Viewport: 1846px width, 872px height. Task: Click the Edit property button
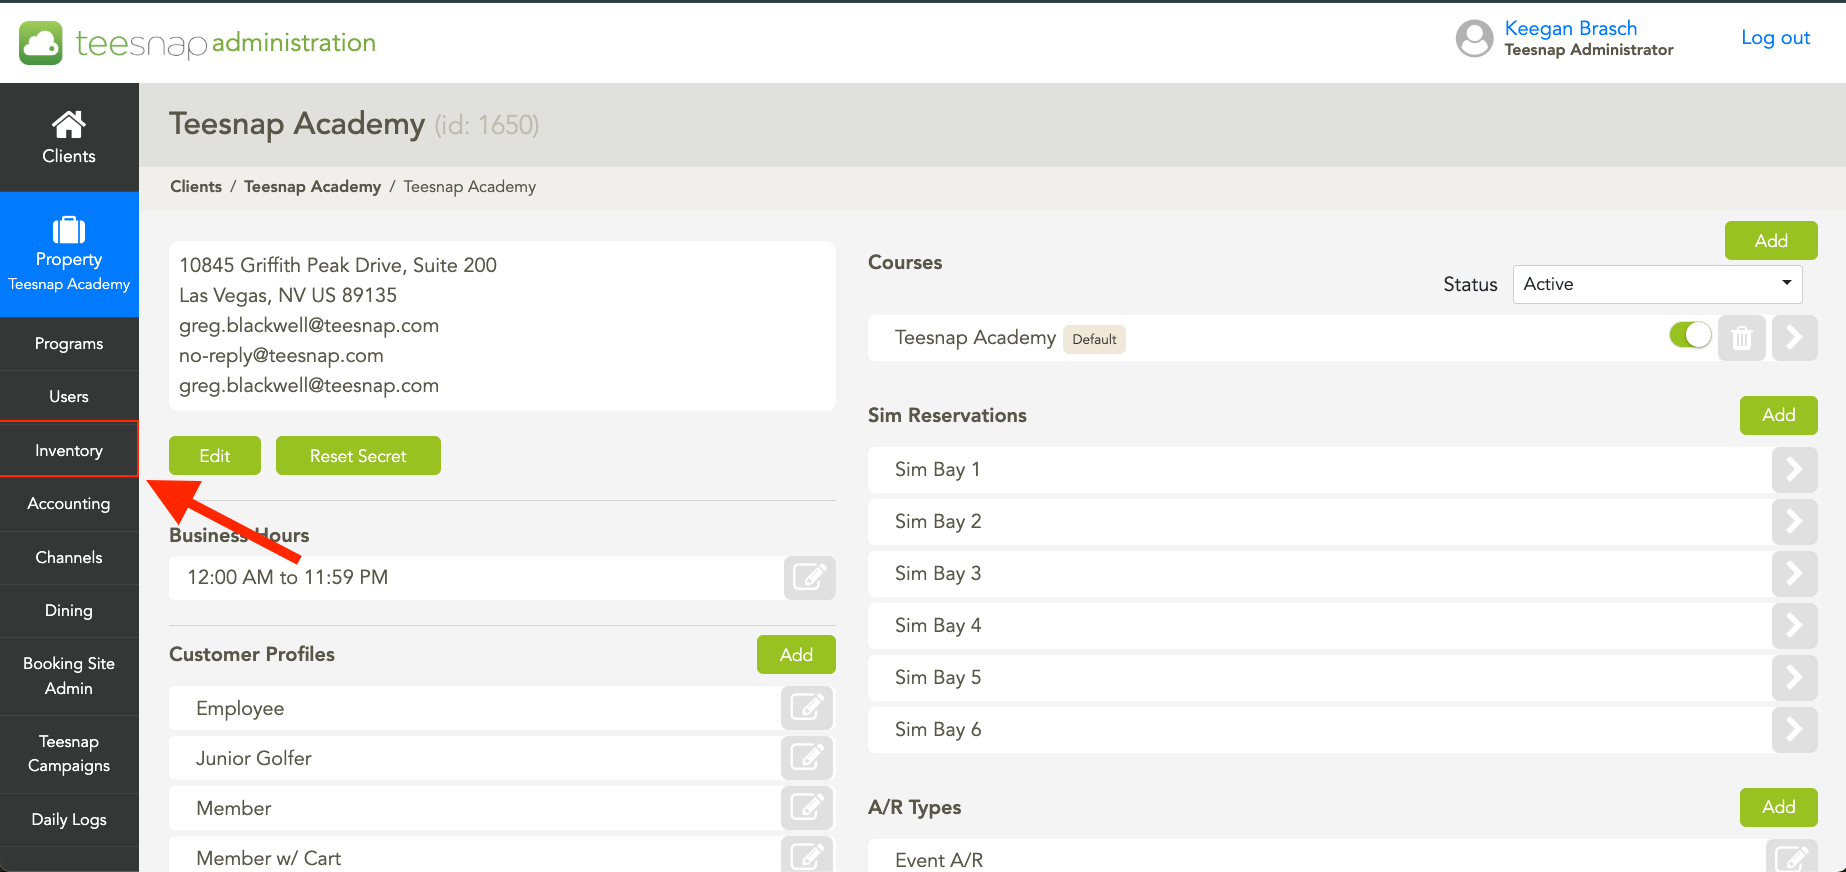click(x=215, y=456)
